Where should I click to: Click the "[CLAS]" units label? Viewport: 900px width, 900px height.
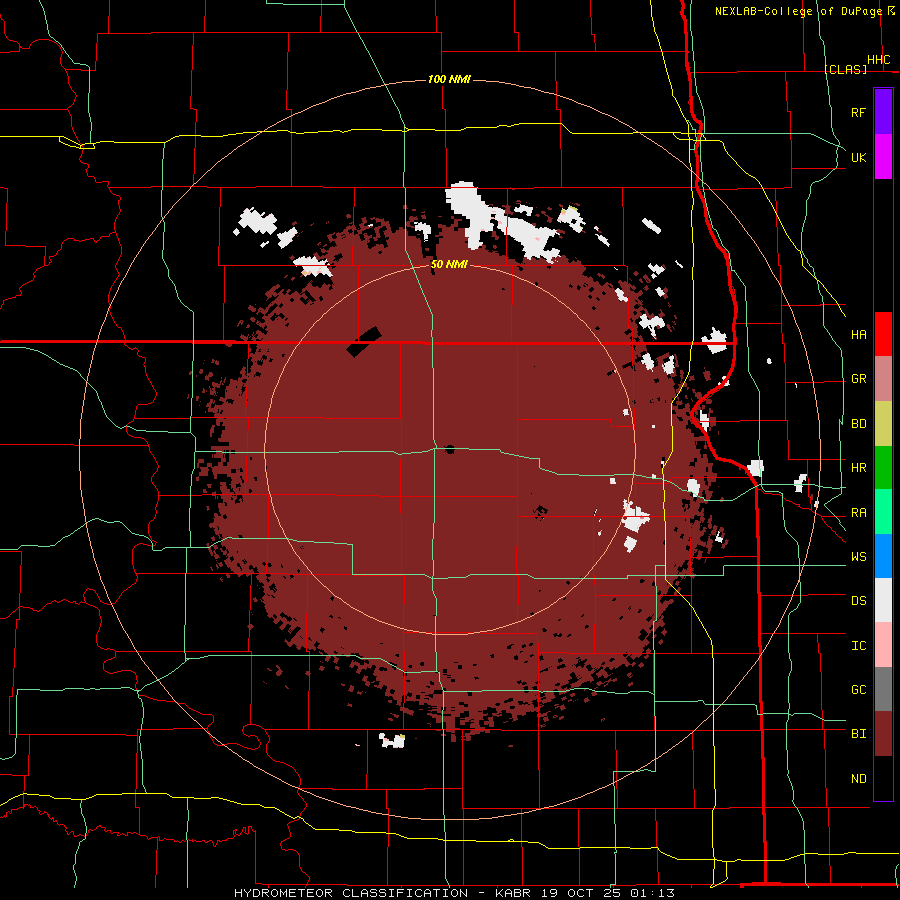[x=845, y=69]
